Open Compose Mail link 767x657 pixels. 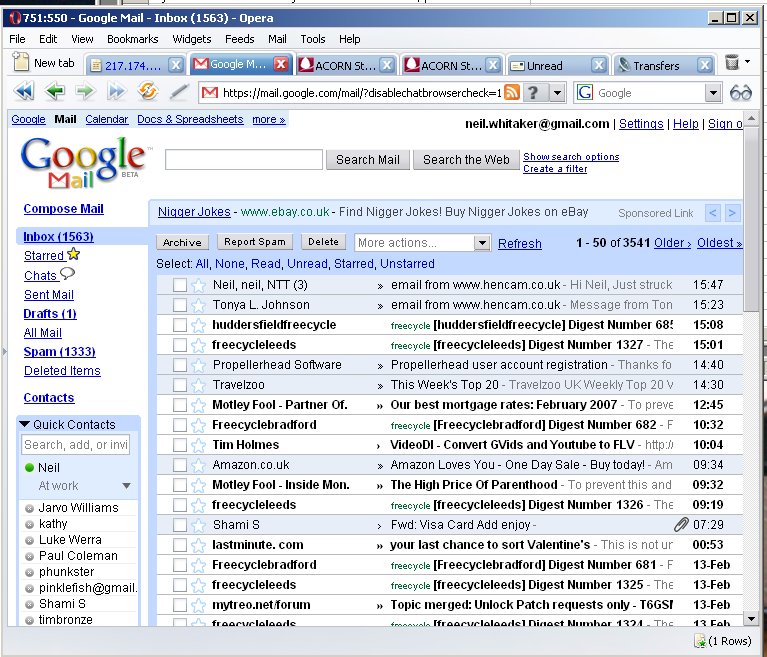pos(64,209)
